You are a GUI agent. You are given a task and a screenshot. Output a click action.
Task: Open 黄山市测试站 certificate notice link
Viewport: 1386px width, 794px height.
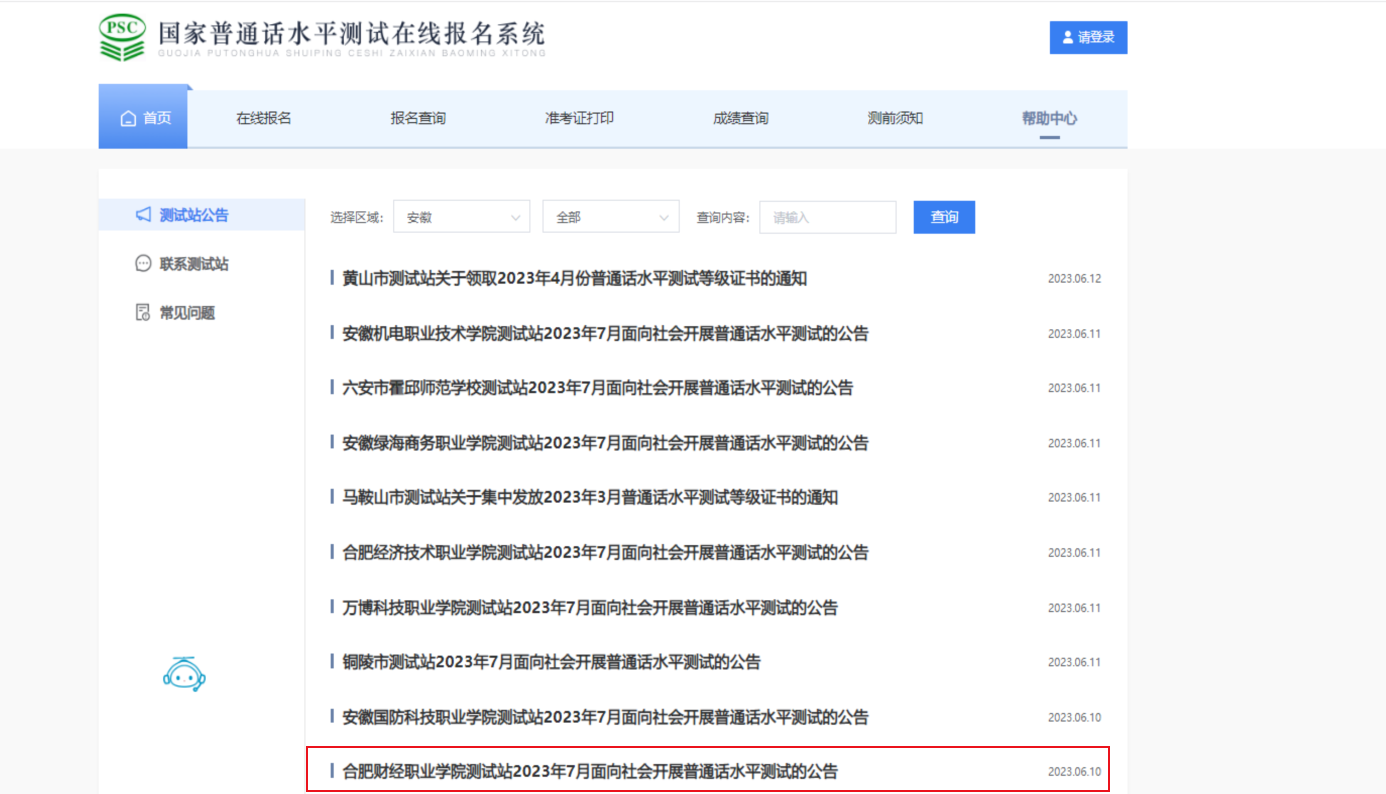(x=574, y=278)
